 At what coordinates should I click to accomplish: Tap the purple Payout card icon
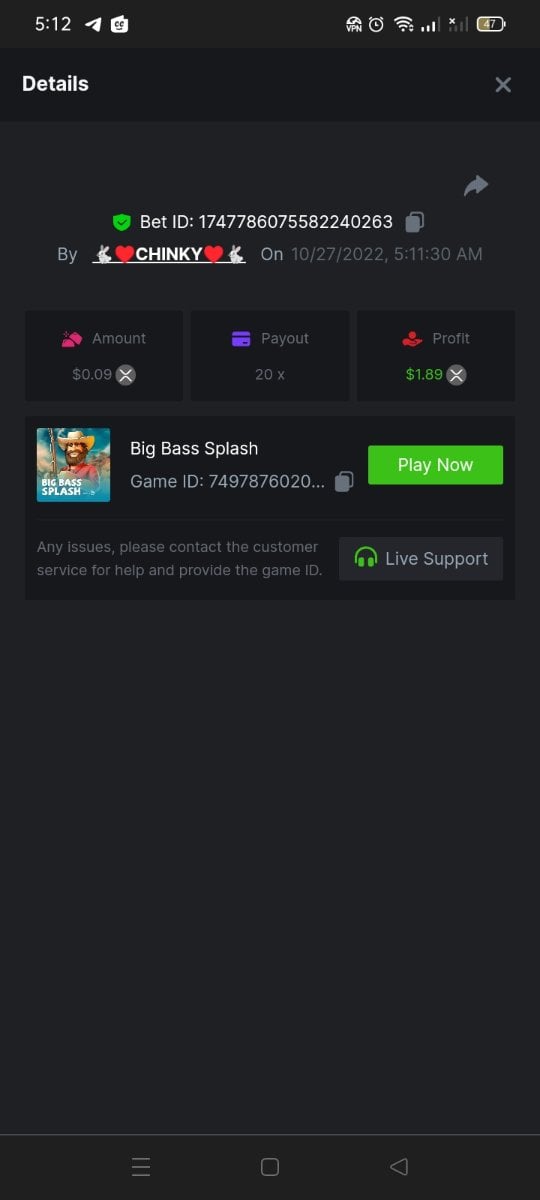point(241,339)
